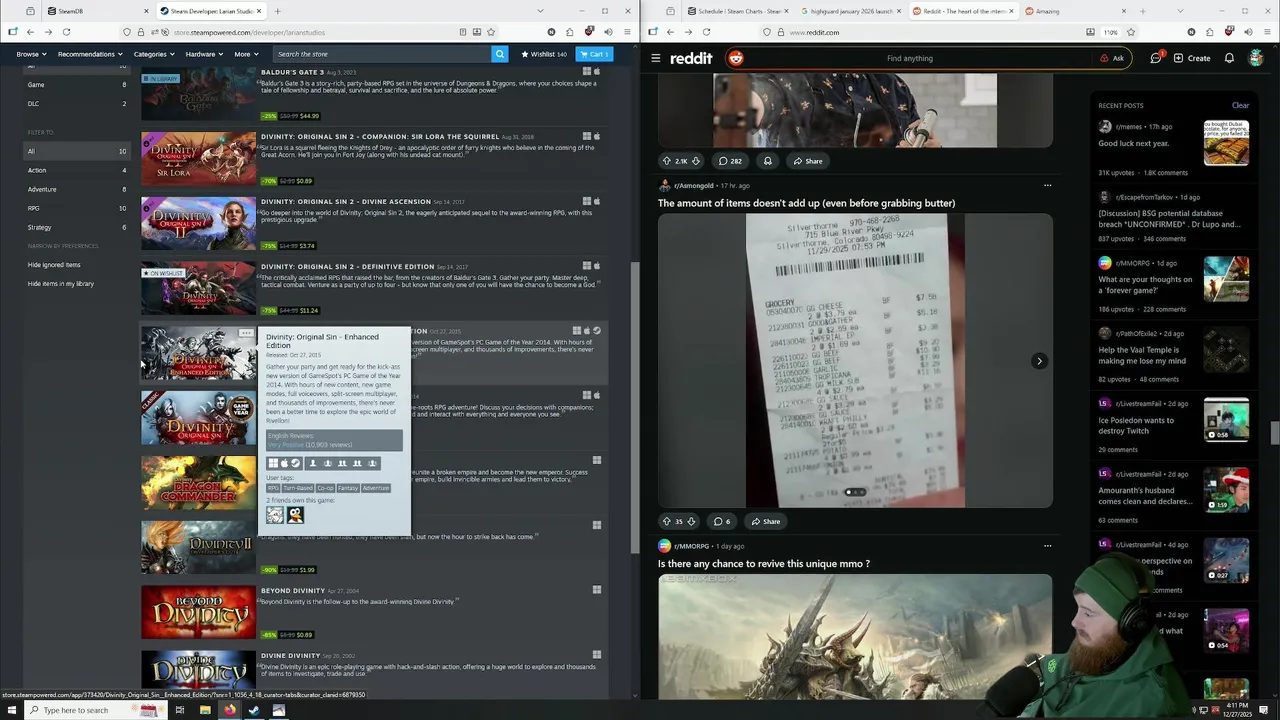Open Windows Start button
This screenshot has width=1280, height=720.
tap(11, 710)
